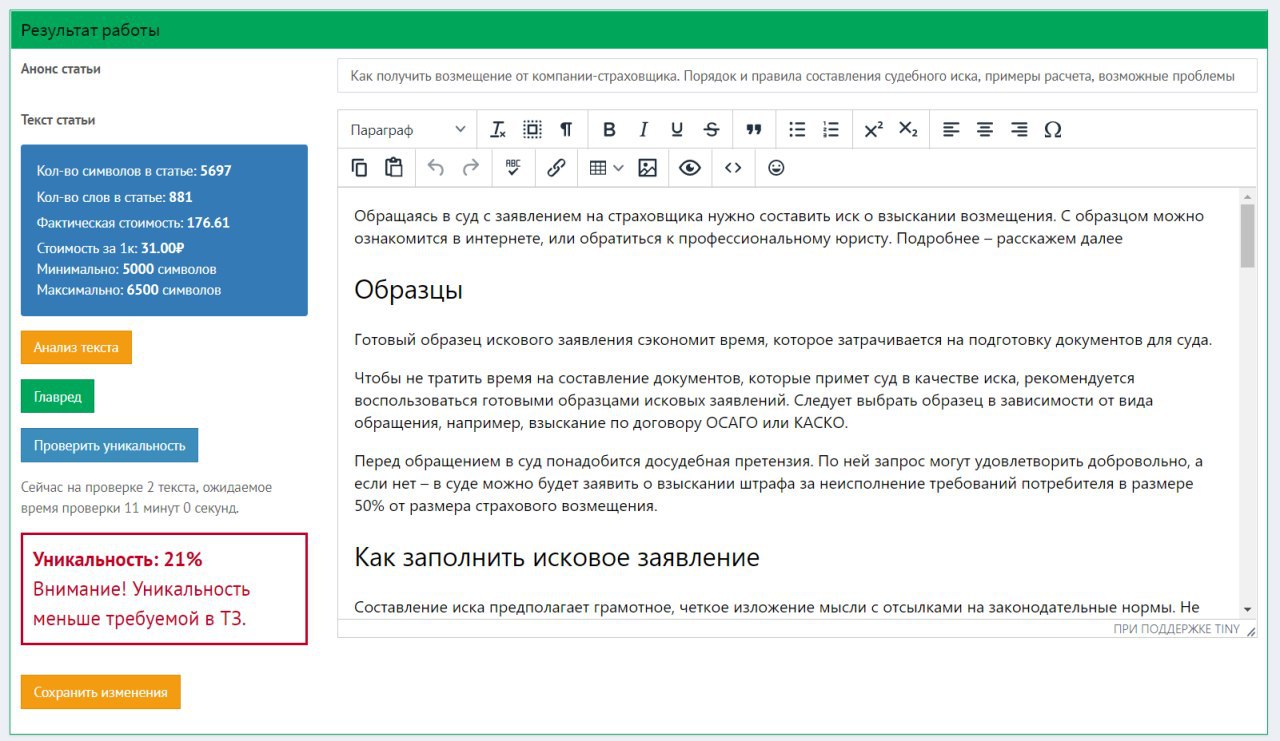Click Кол-во символов в статье: 5697
This screenshot has height=741, width=1280.
click(x=134, y=171)
